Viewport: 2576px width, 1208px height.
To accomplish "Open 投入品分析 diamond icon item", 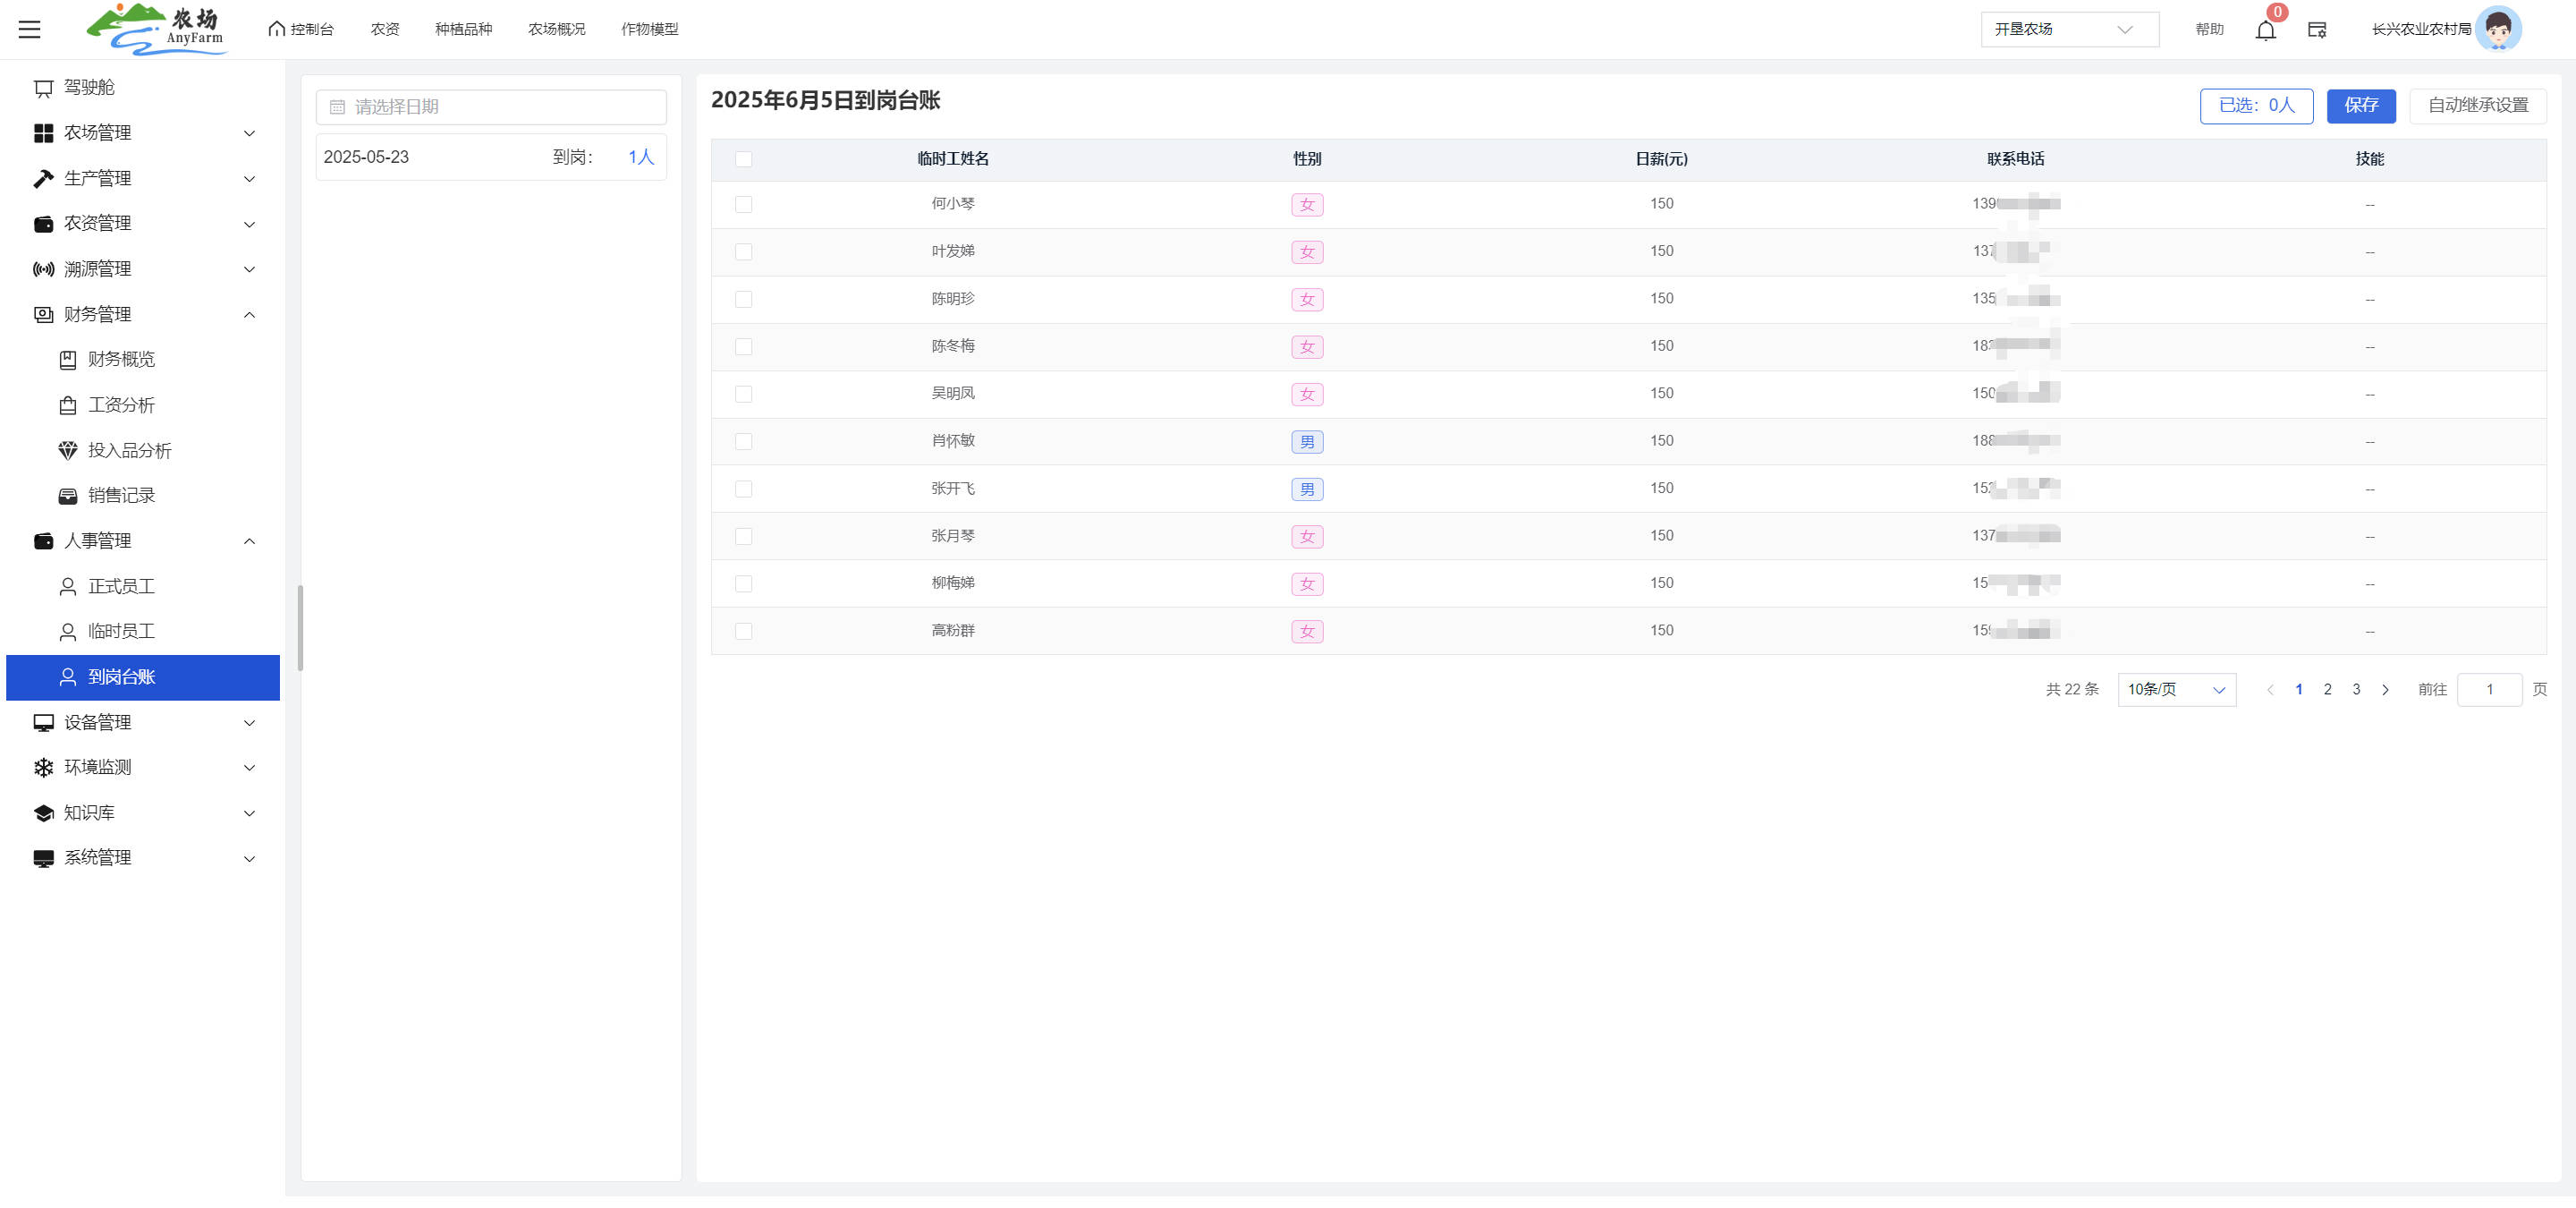I will 68,451.
